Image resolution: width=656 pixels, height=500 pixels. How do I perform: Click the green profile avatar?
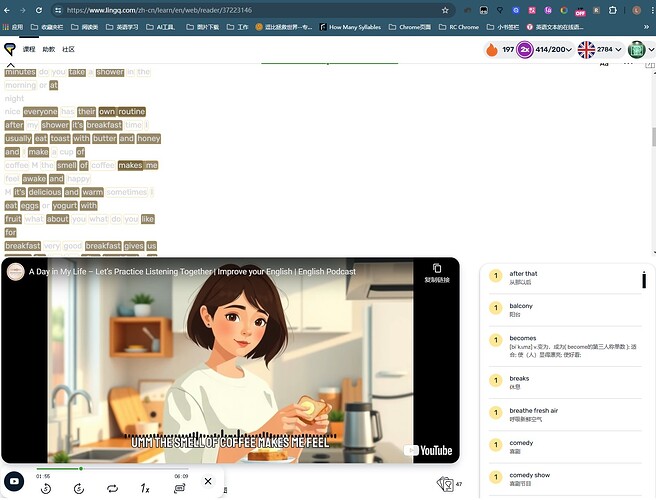click(x=636, y=50)
